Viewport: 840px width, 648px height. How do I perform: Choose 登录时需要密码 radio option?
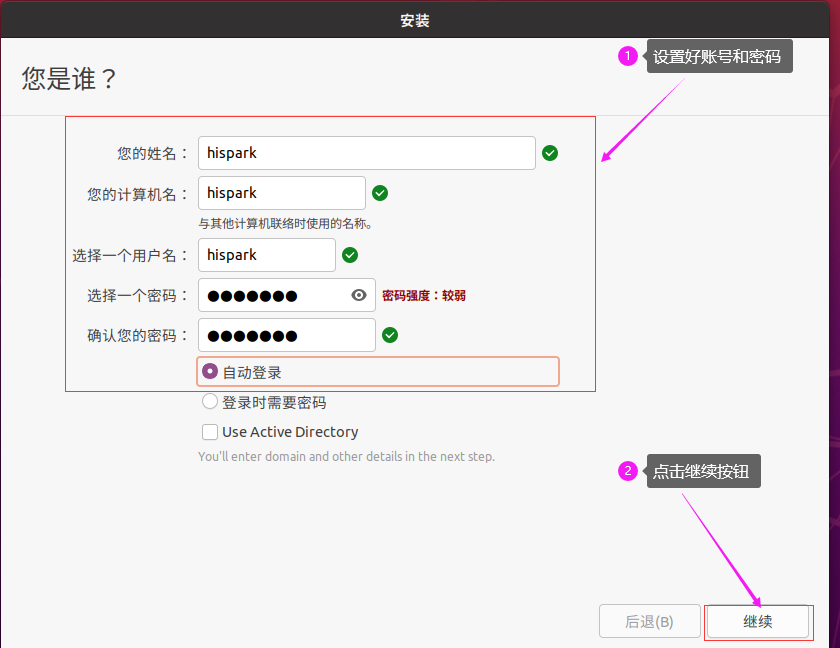[x=210, y=402]
